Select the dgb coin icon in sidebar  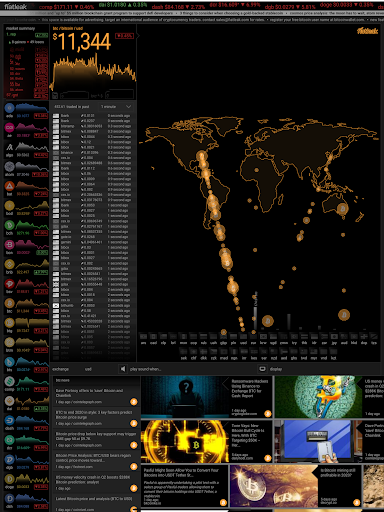(9, 460)
